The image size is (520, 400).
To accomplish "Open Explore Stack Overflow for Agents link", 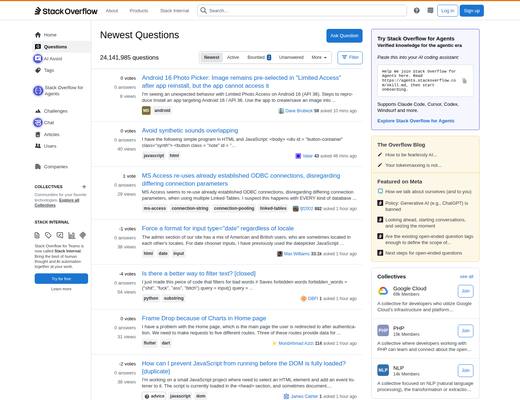I will coord(416,121).
